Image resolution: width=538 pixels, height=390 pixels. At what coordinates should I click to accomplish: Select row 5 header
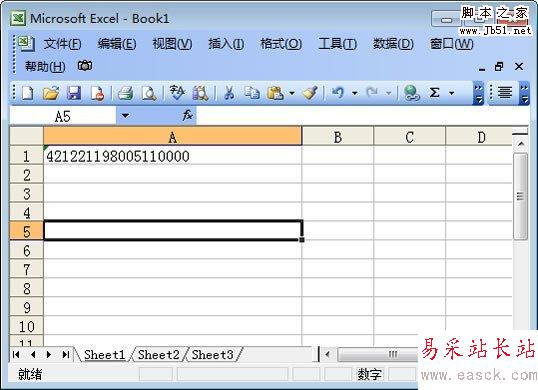click(27, 232)
